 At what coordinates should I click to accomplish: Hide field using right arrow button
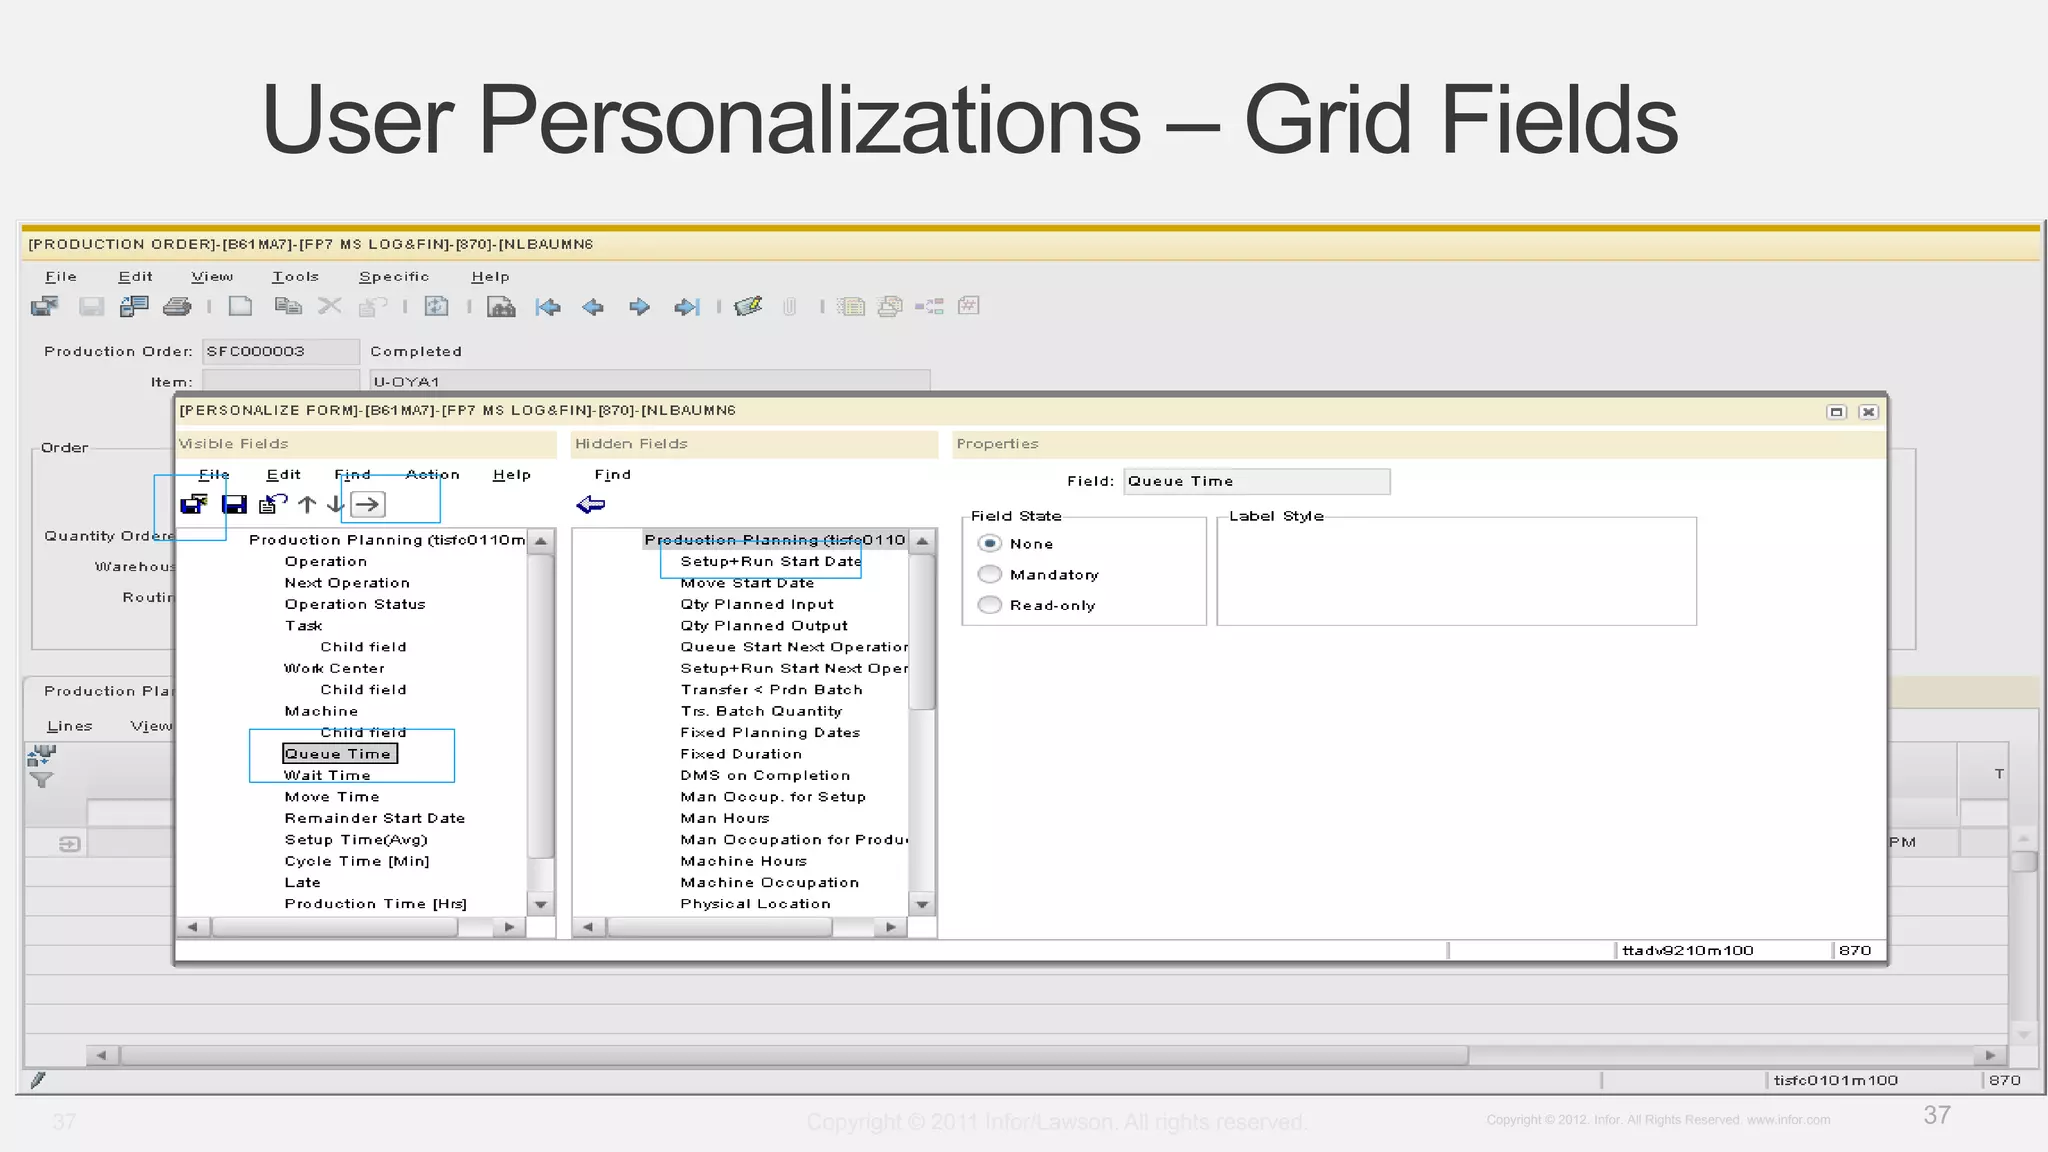click(368, 505)
